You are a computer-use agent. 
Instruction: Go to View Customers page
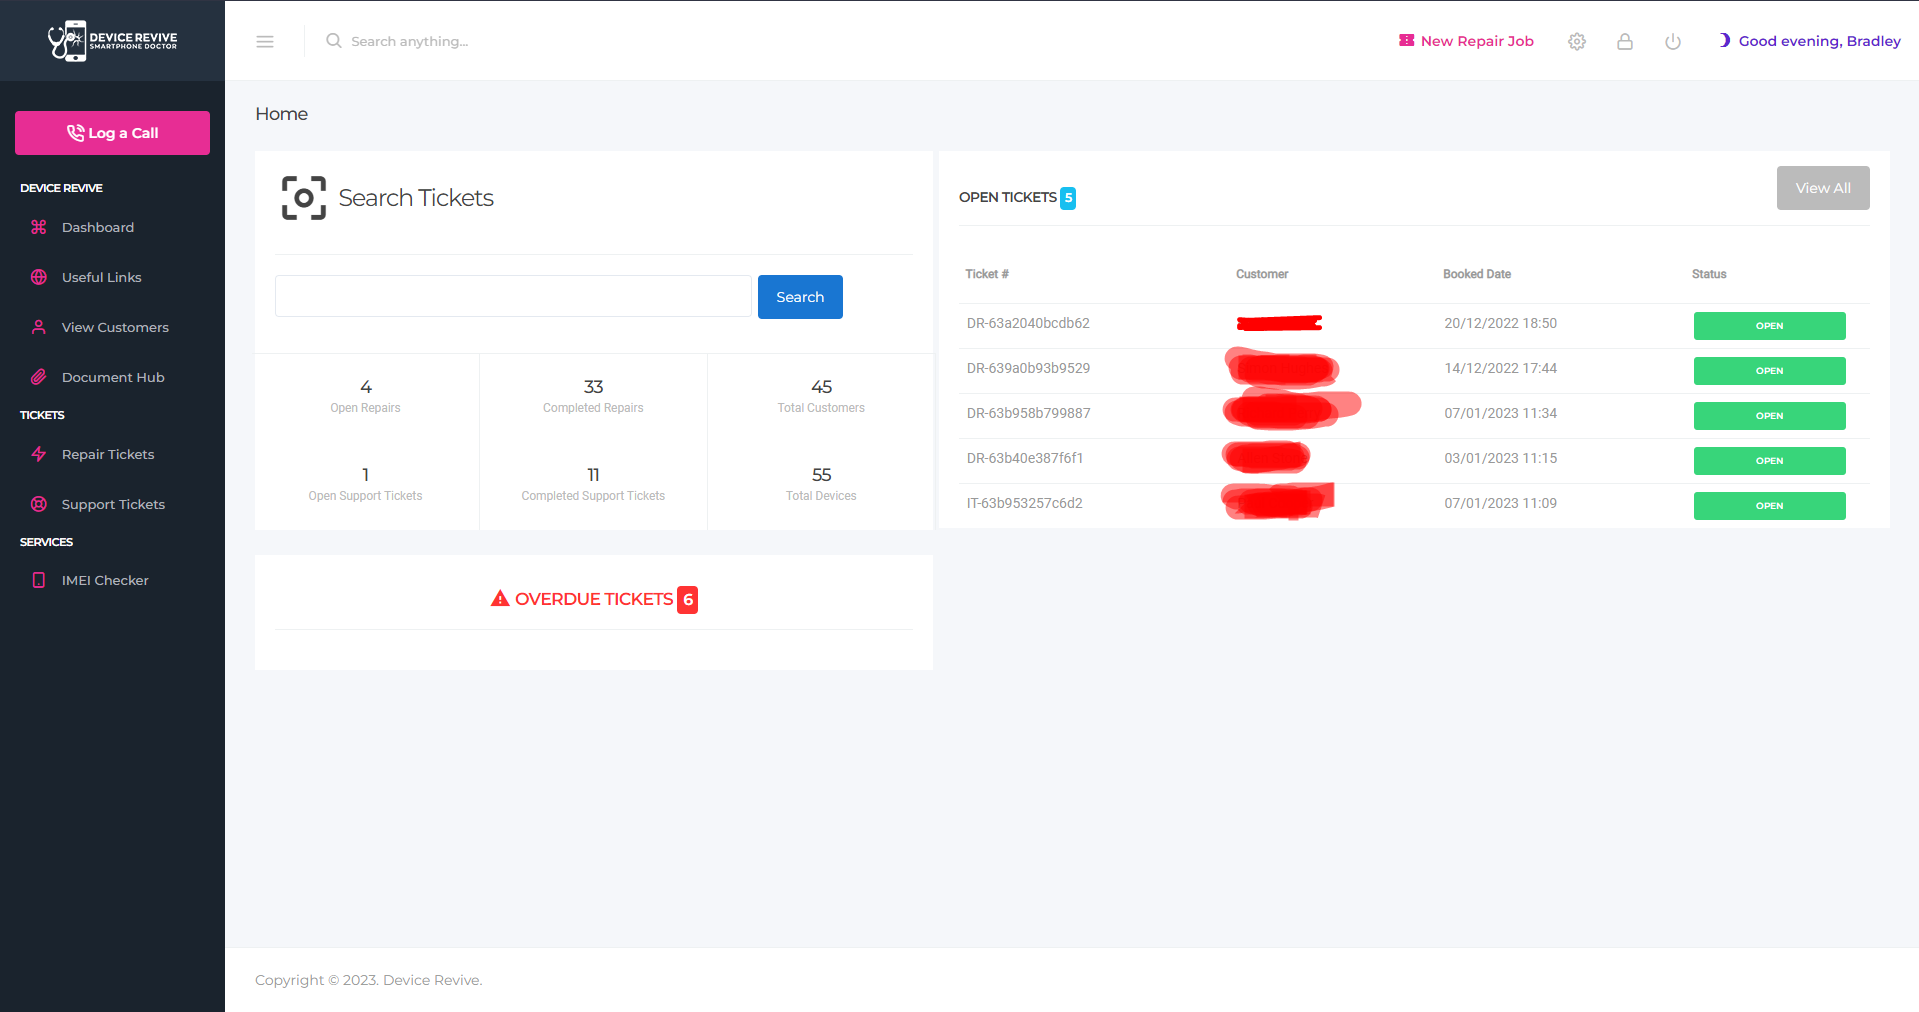pyautogui.click(x=115, y=327)
